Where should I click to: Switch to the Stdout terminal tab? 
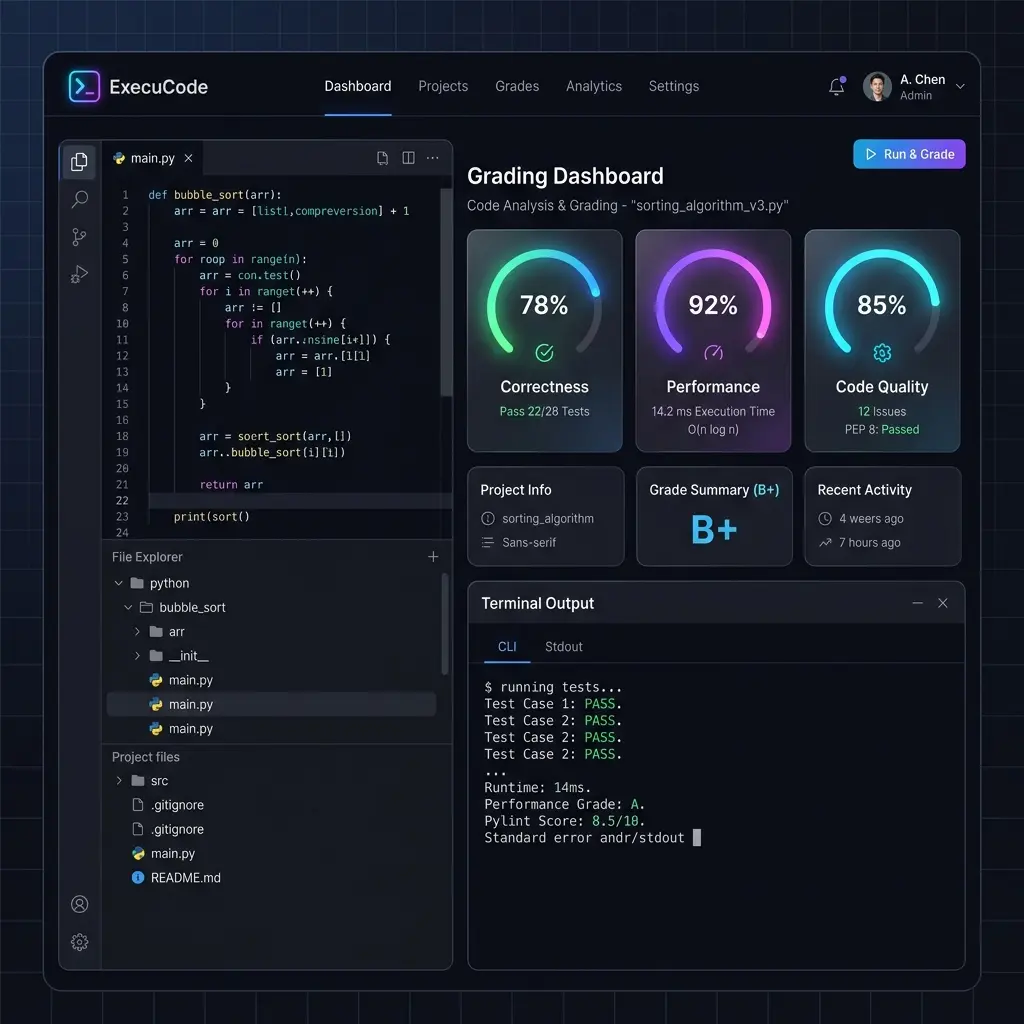coord(564,647)
